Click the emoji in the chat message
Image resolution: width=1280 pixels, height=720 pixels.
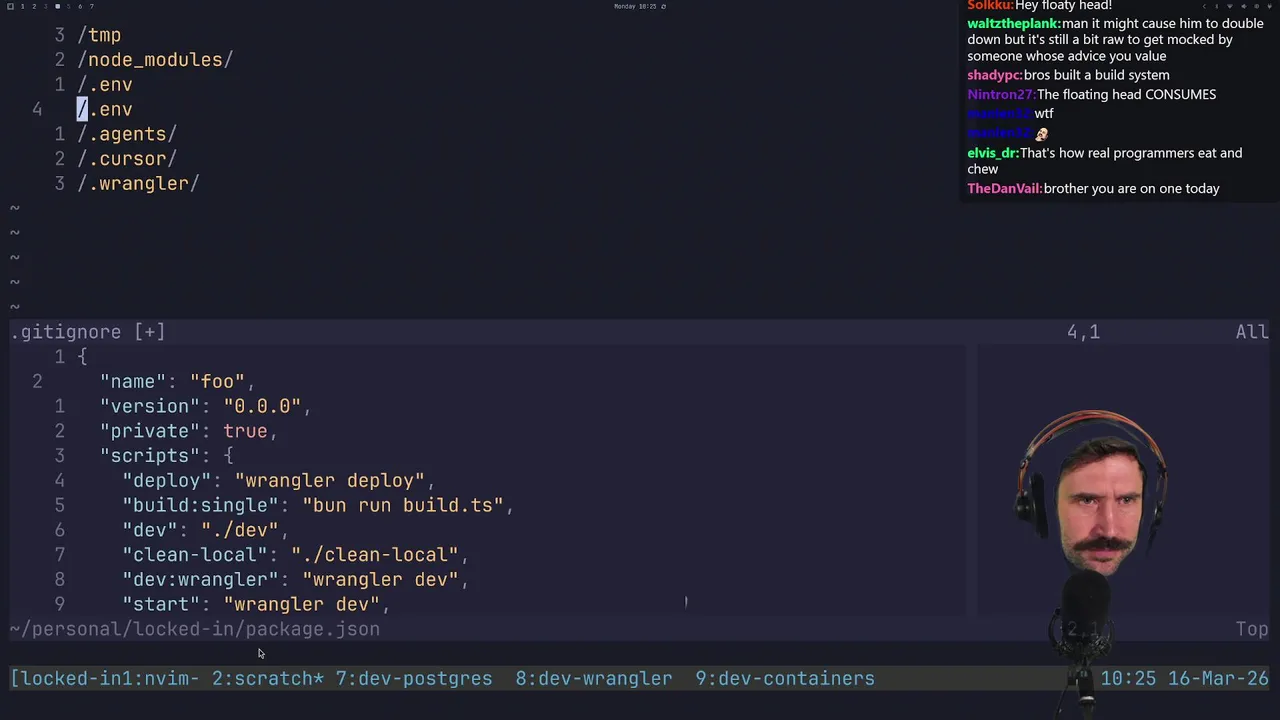point(1042,133)
